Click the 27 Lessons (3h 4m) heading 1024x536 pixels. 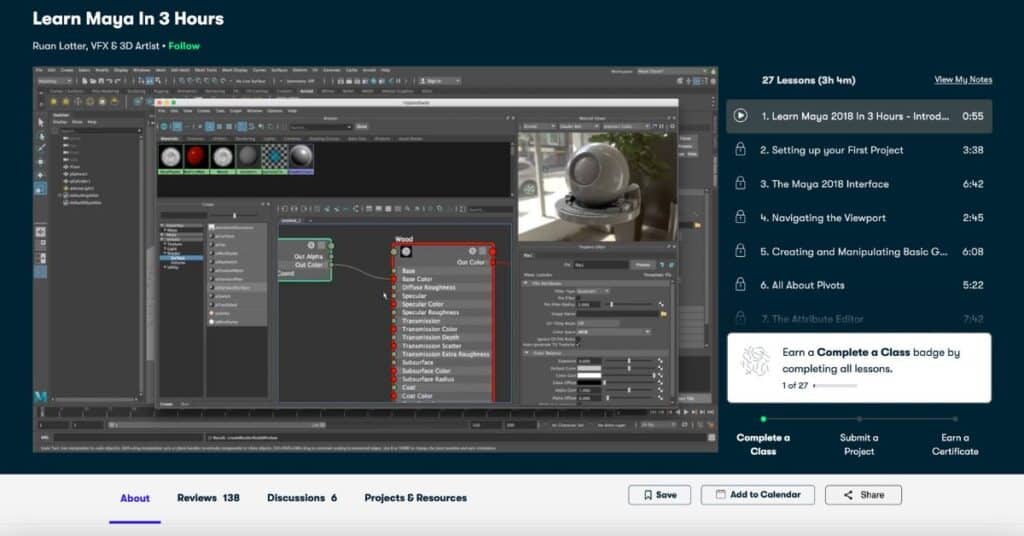pyautogui.click(x=808, y=80)
